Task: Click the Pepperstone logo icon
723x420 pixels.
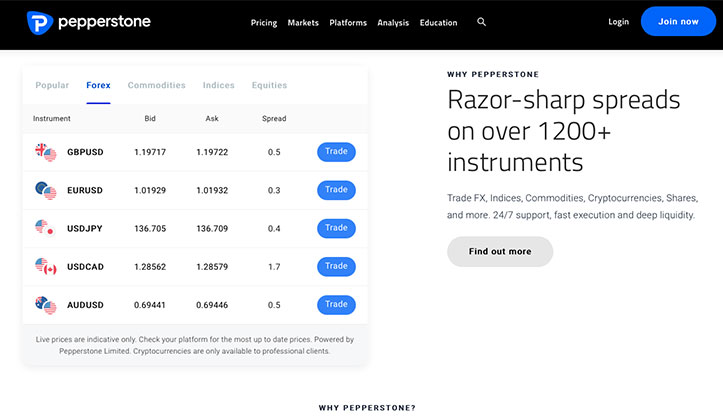Action: point(40,23)
